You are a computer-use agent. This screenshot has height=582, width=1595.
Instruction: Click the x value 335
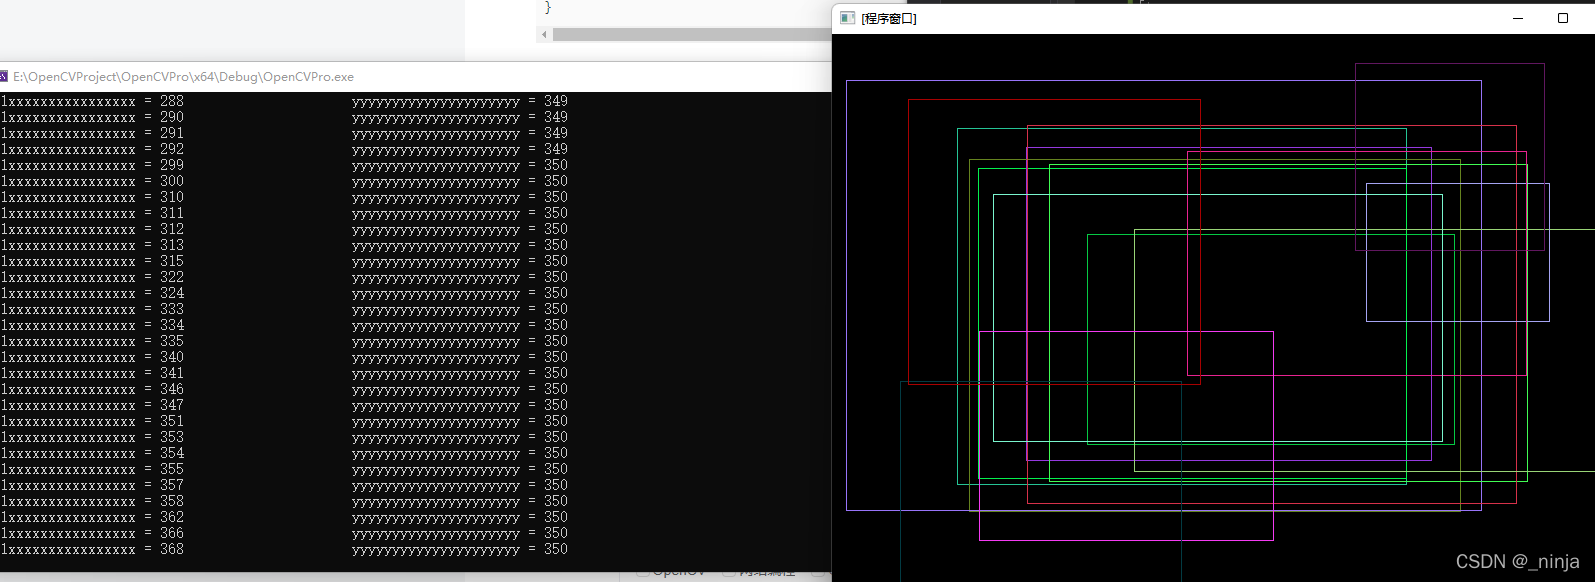point(172,341)
